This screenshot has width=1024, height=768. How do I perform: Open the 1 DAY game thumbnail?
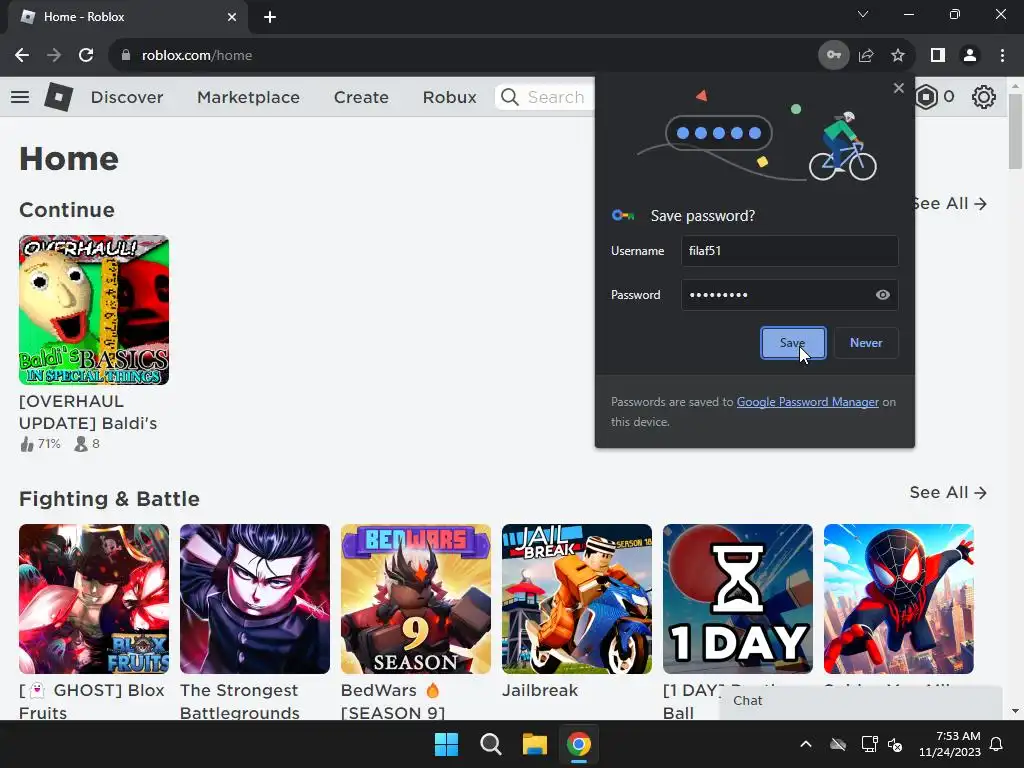click(738, 599)
